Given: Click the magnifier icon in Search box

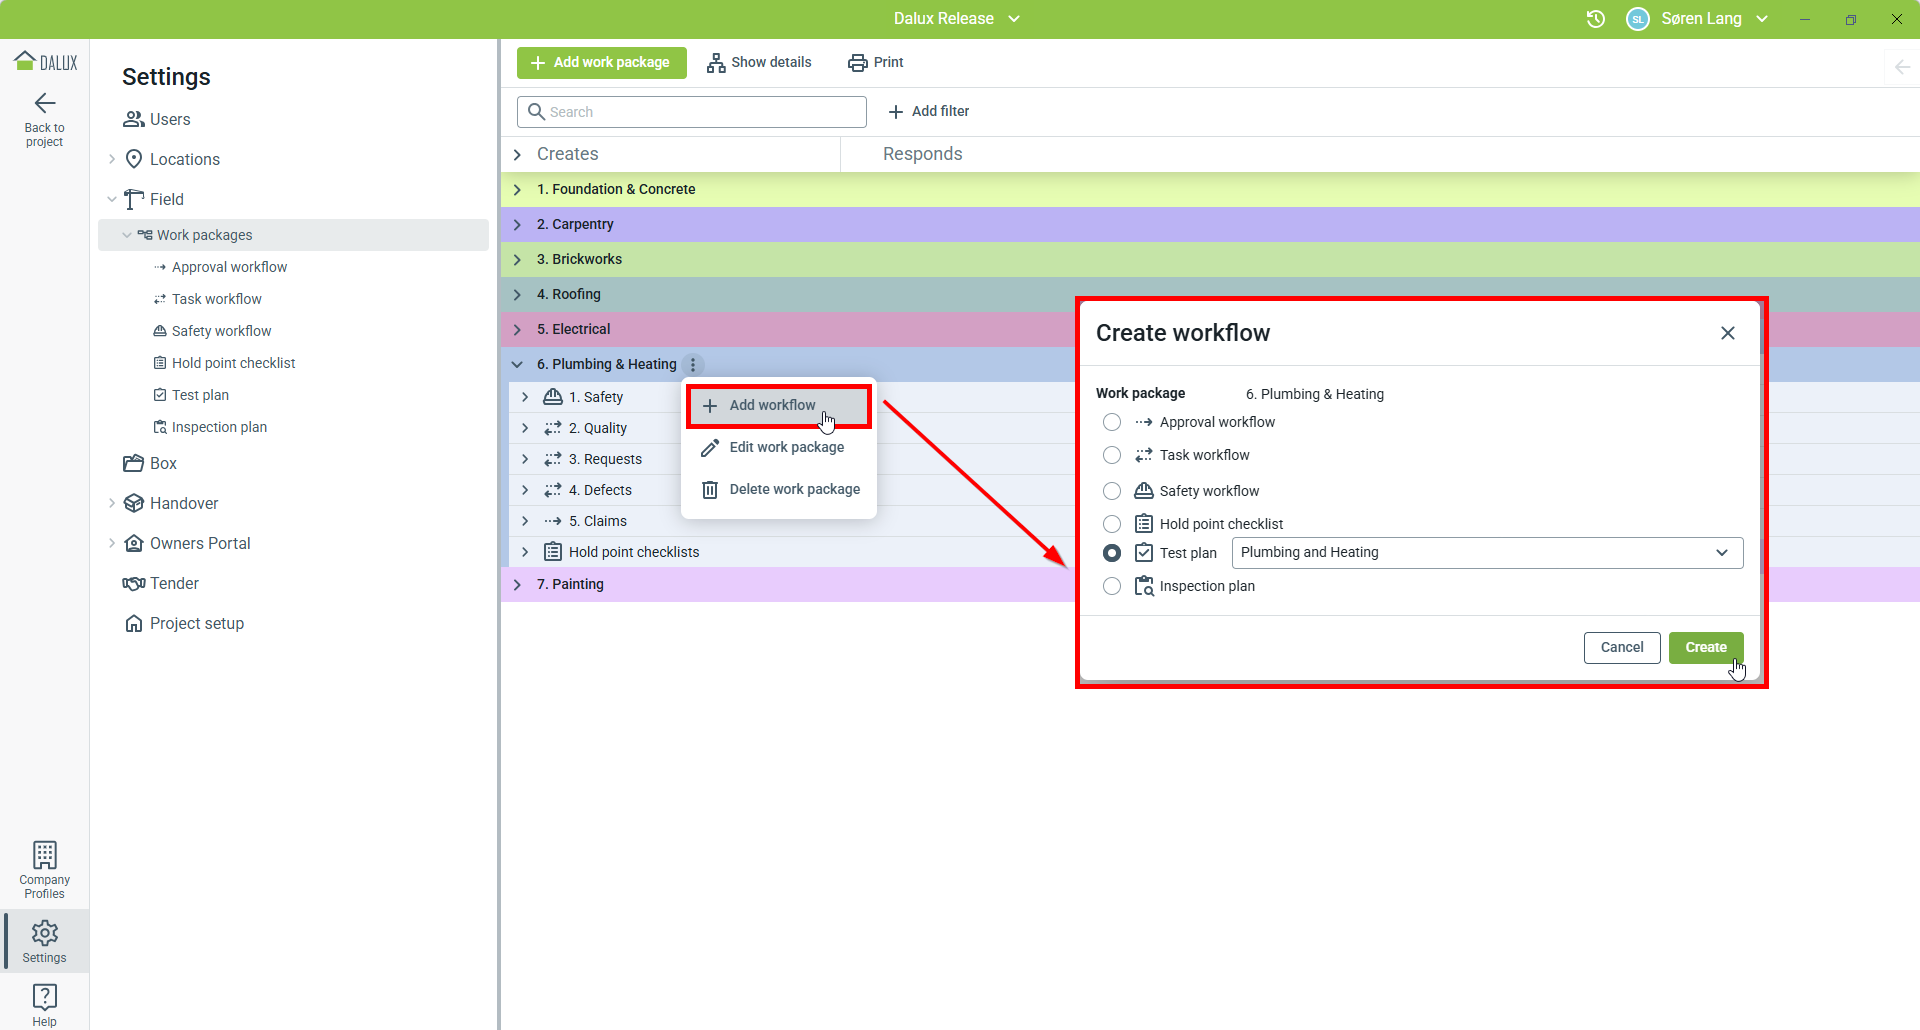Looking at the screenshot, I should point(537,111).
